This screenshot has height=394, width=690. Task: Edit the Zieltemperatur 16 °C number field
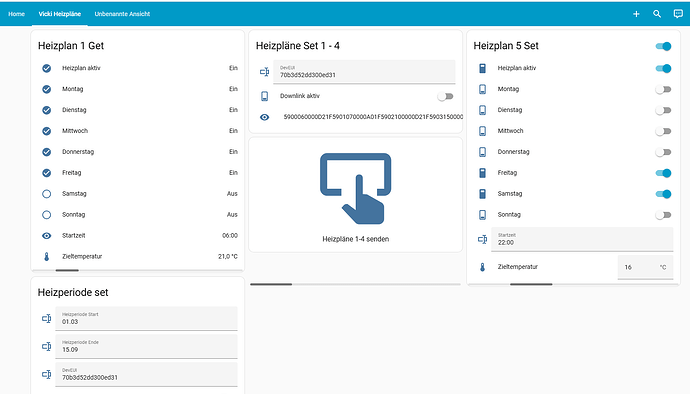click(646, 267)
